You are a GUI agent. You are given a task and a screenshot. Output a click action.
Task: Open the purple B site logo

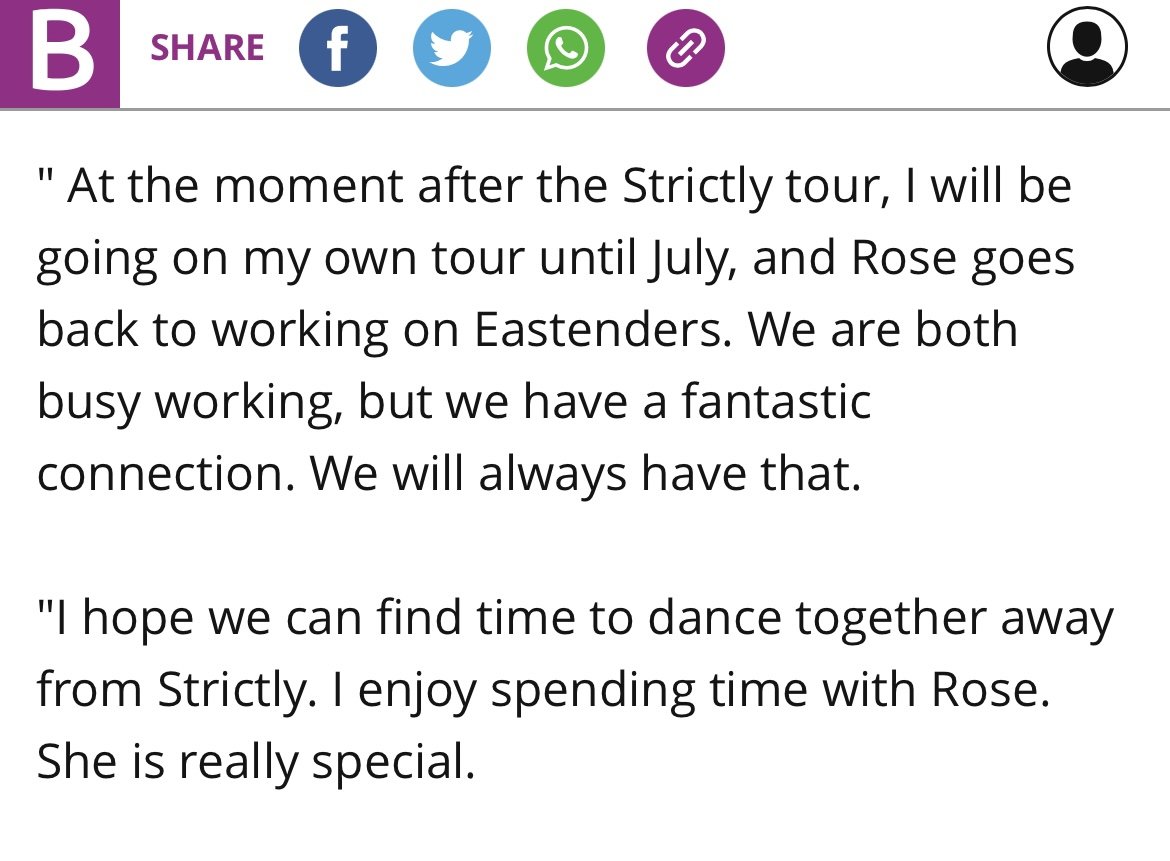point(60,54)
